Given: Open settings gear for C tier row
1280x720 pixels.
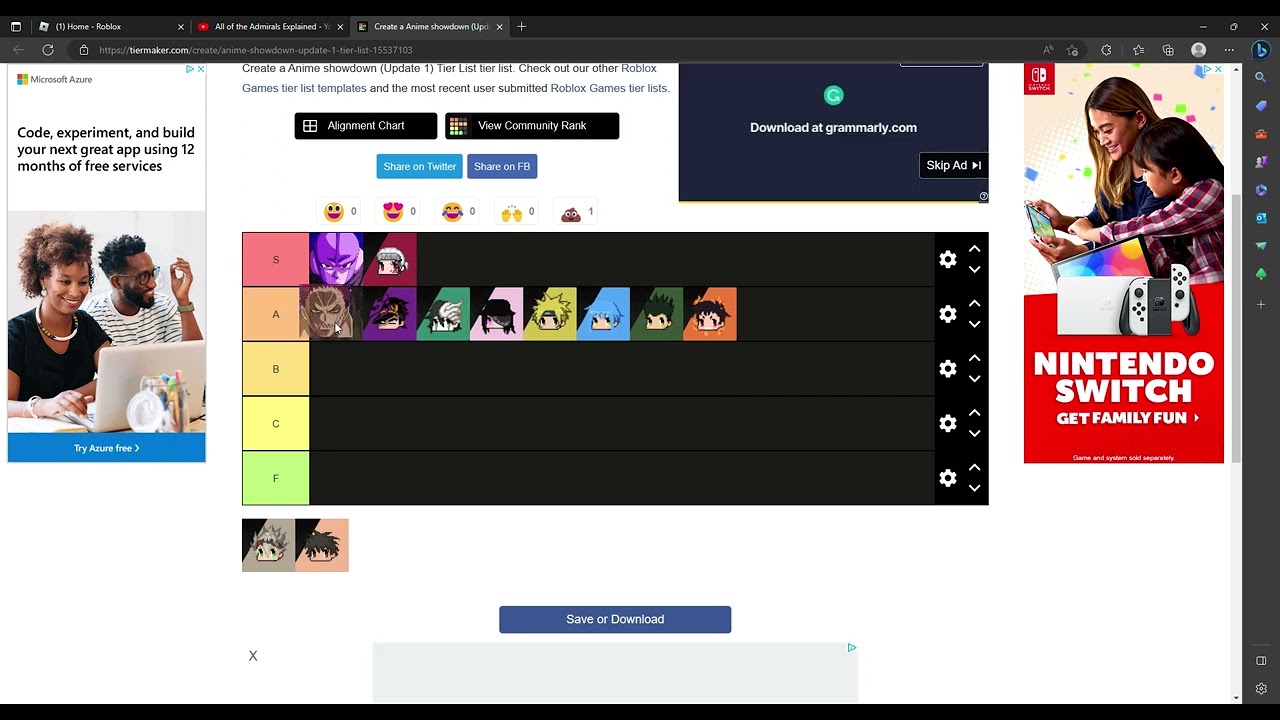Looking at the screenshot, I should [x=948, y=423].
